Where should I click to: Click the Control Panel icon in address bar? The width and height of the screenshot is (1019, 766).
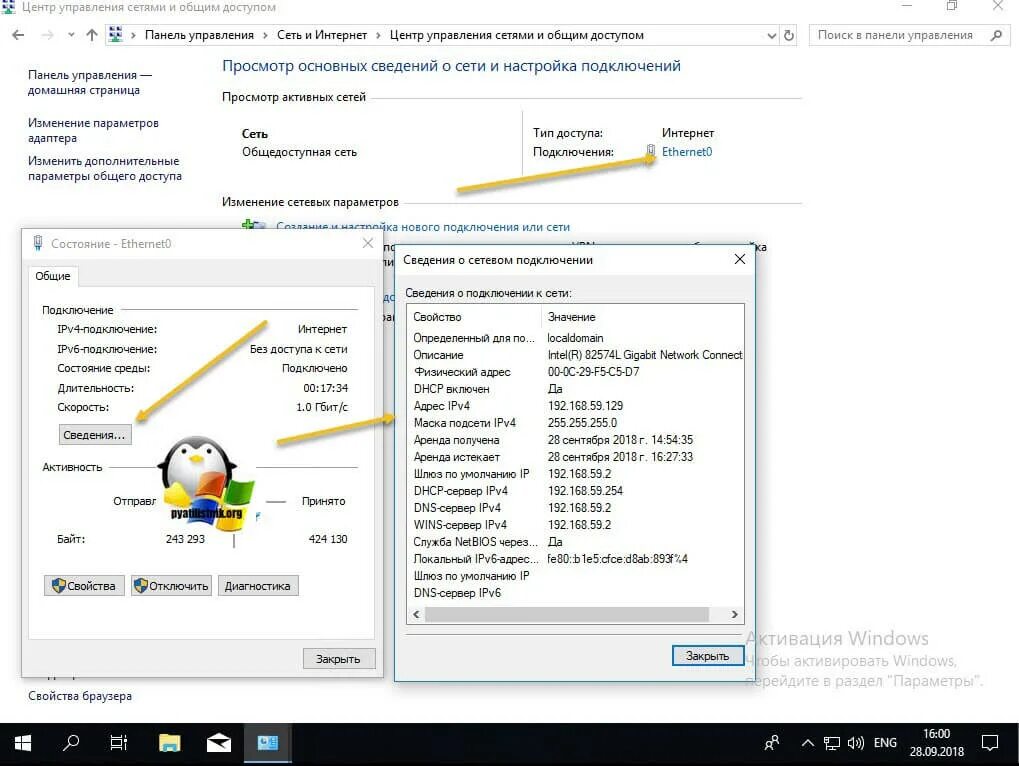115,34
